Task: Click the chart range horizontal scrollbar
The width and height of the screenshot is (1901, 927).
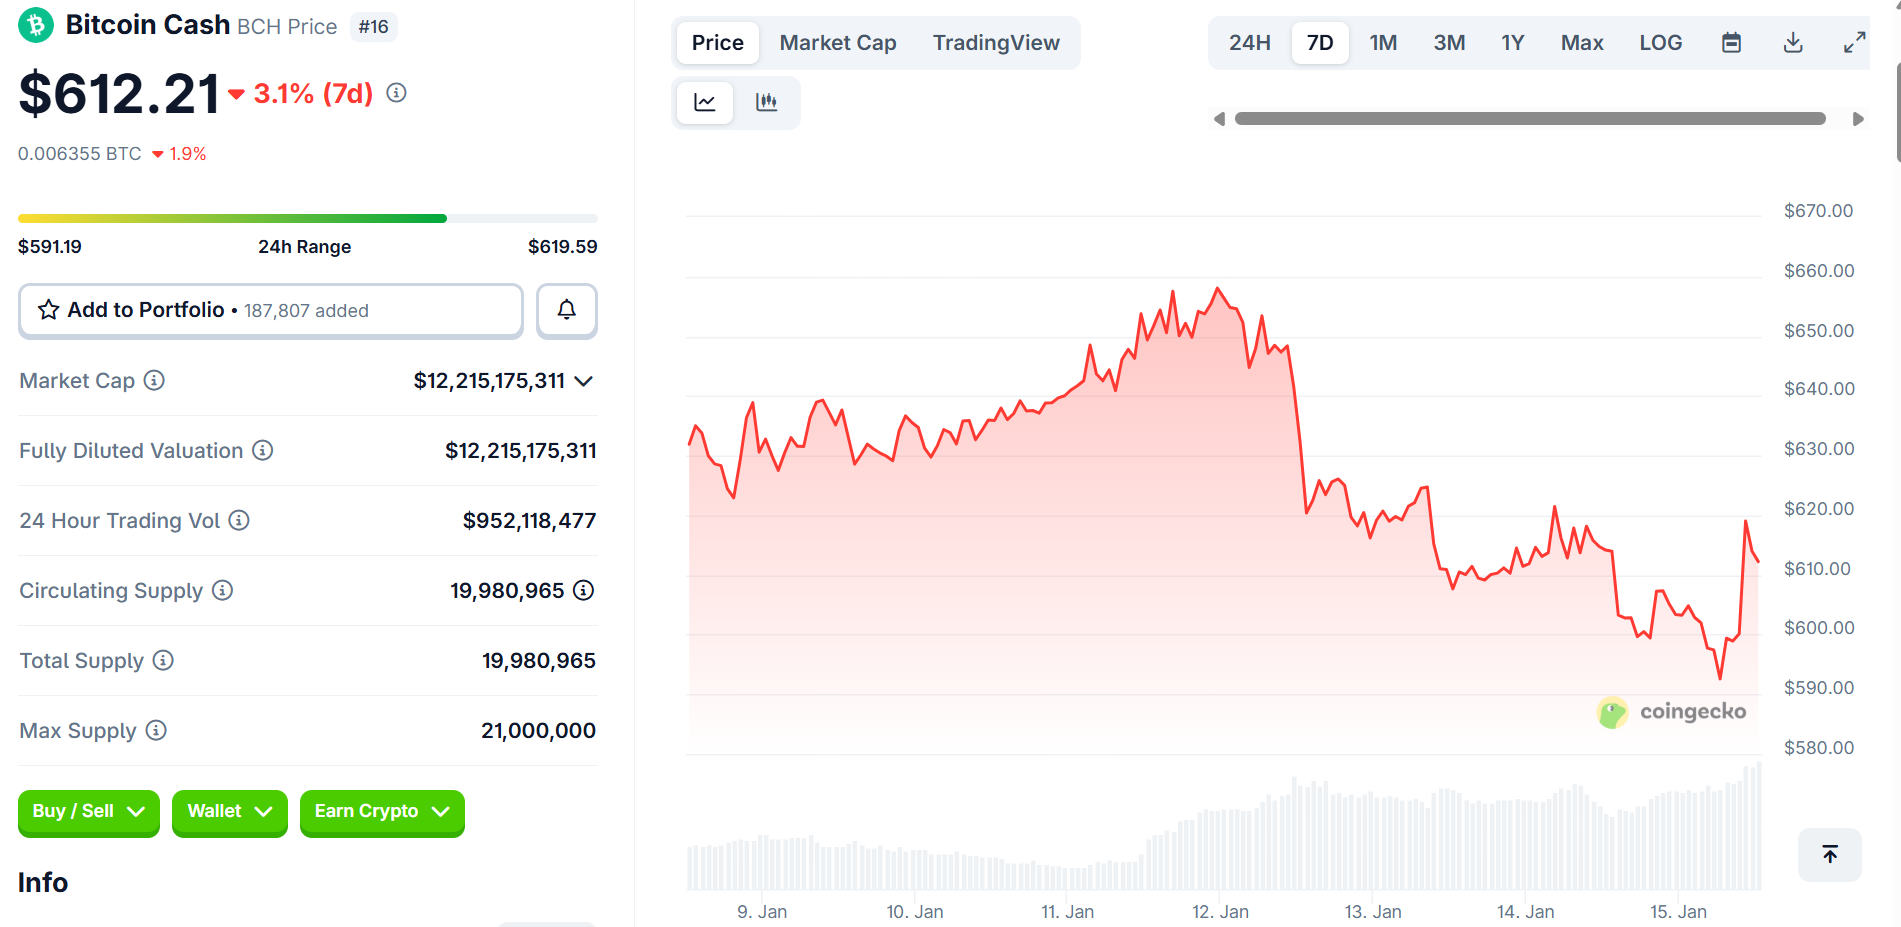Action: tap(1529, 119)
